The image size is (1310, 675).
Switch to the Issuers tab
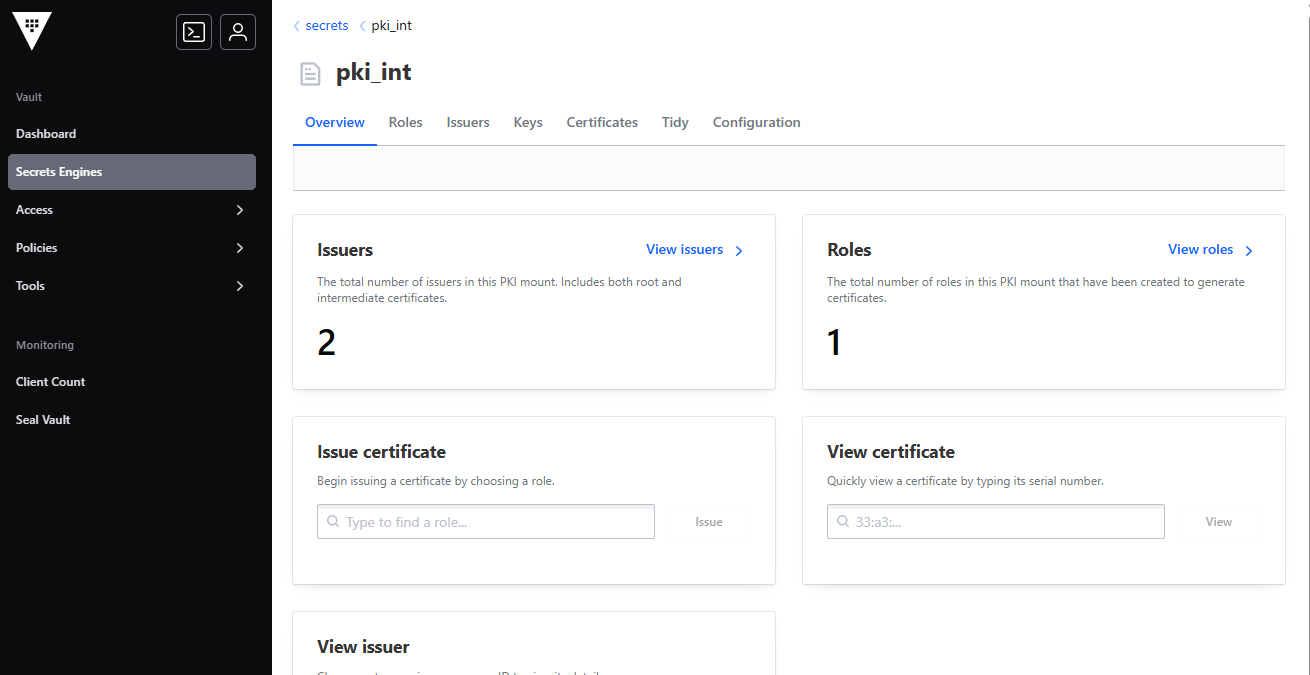click(468, 122)
